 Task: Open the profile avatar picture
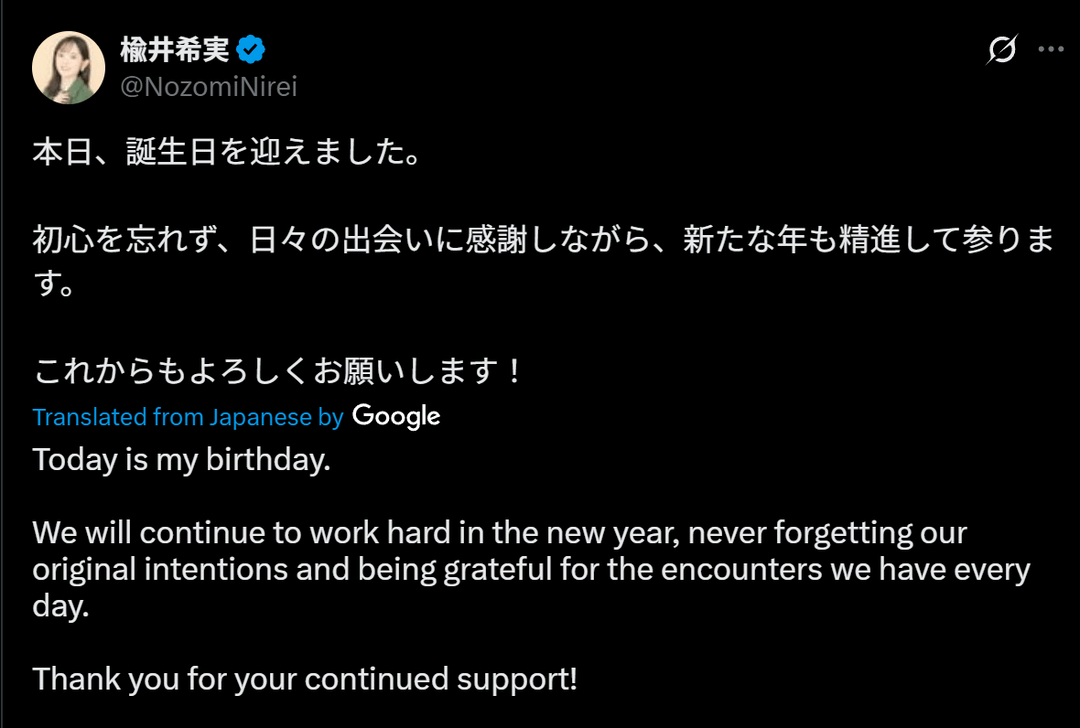69,67
